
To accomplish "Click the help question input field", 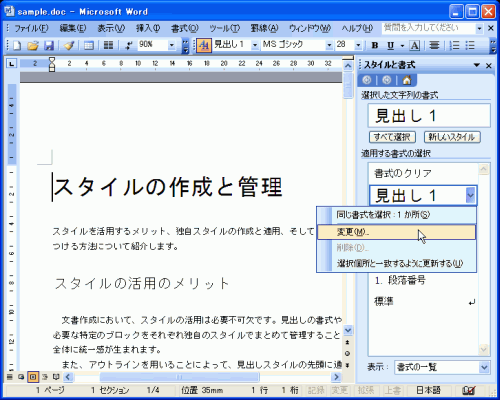I will click(x=429, y=28).
